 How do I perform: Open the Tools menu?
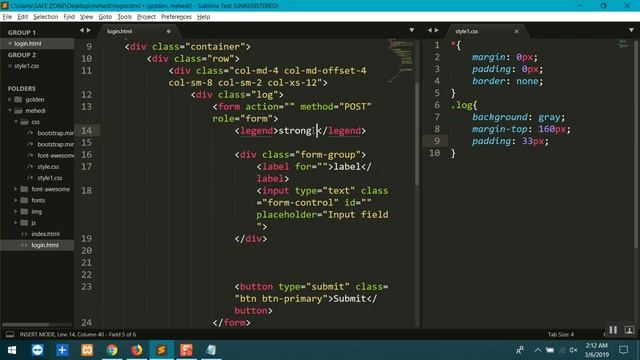(x=124, y=17)
